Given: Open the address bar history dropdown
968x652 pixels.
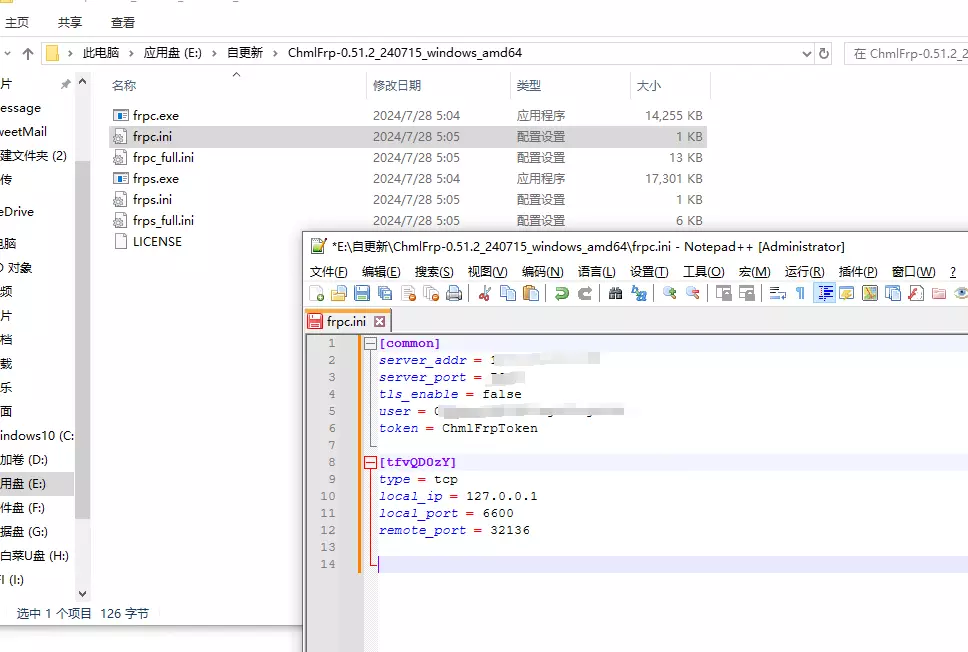Looking at the screenshot, I should pyautogui.click(x=806, y=54).
